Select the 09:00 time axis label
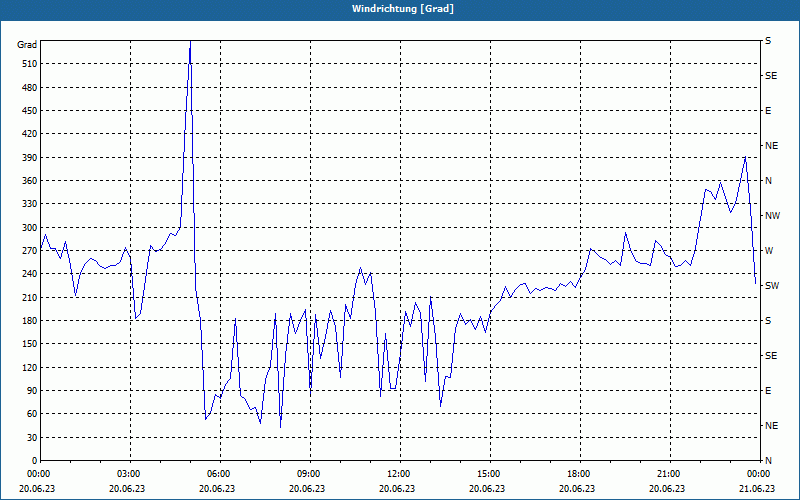 [310, 474]
